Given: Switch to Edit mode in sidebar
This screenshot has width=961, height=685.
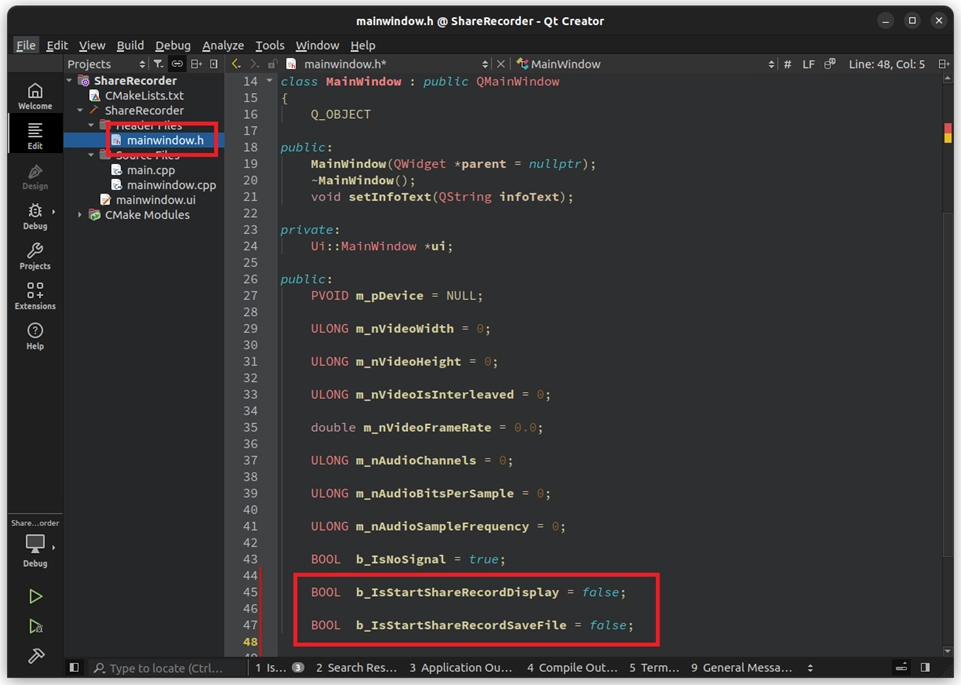Looking at the screenshot, I should click(35, 135).
